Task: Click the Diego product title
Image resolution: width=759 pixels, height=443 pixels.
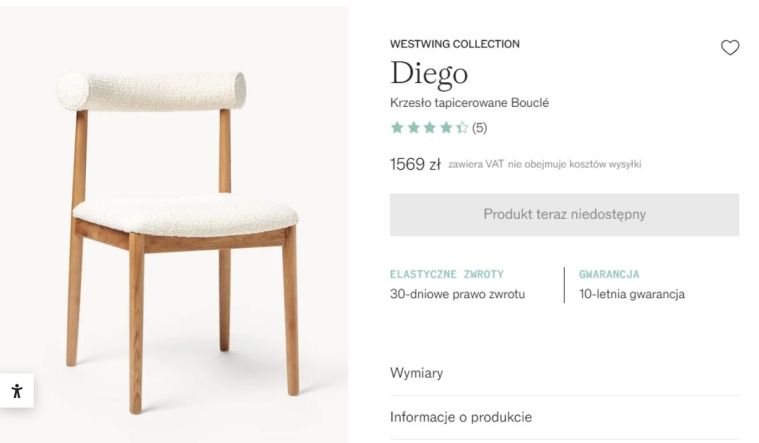Action: pos(429,74)
